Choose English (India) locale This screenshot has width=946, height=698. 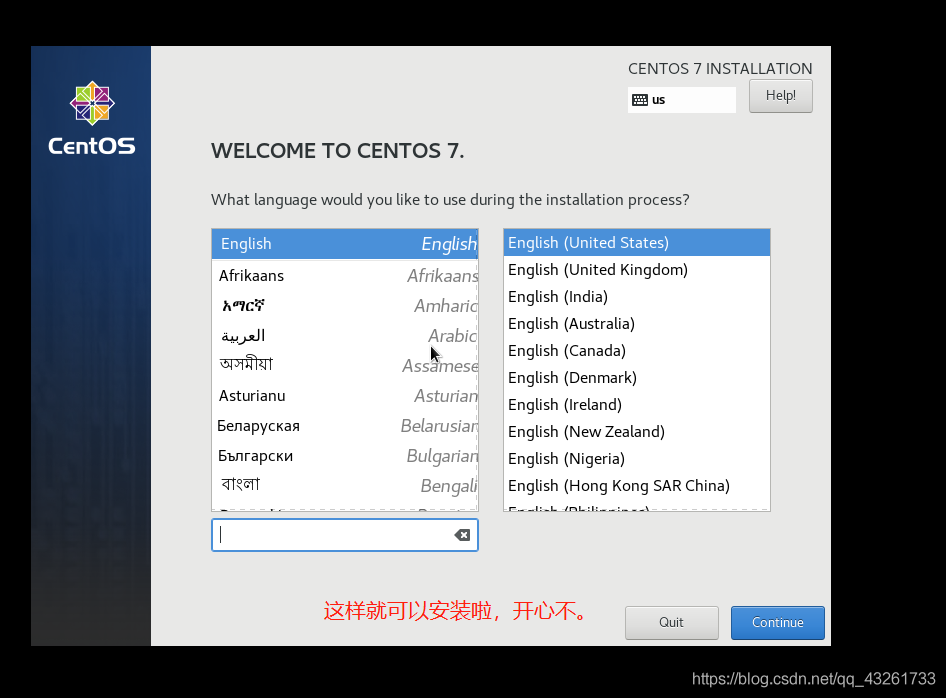point(636,297)
